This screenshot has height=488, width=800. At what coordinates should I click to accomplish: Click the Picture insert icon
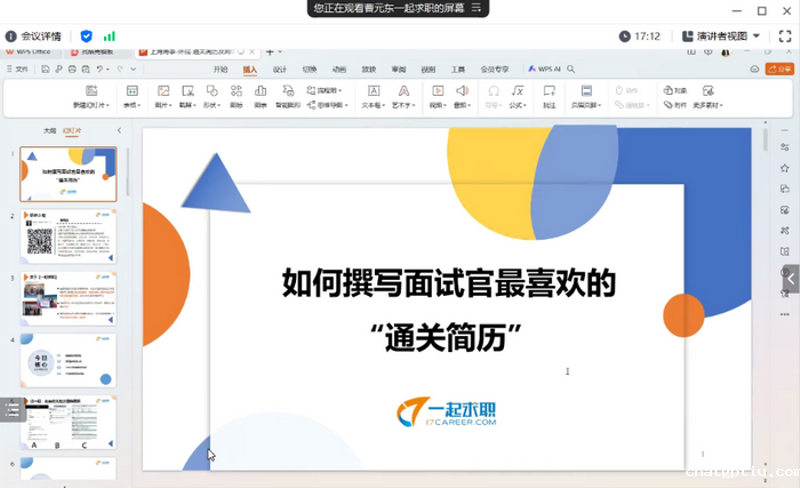[x=163, y=91]
